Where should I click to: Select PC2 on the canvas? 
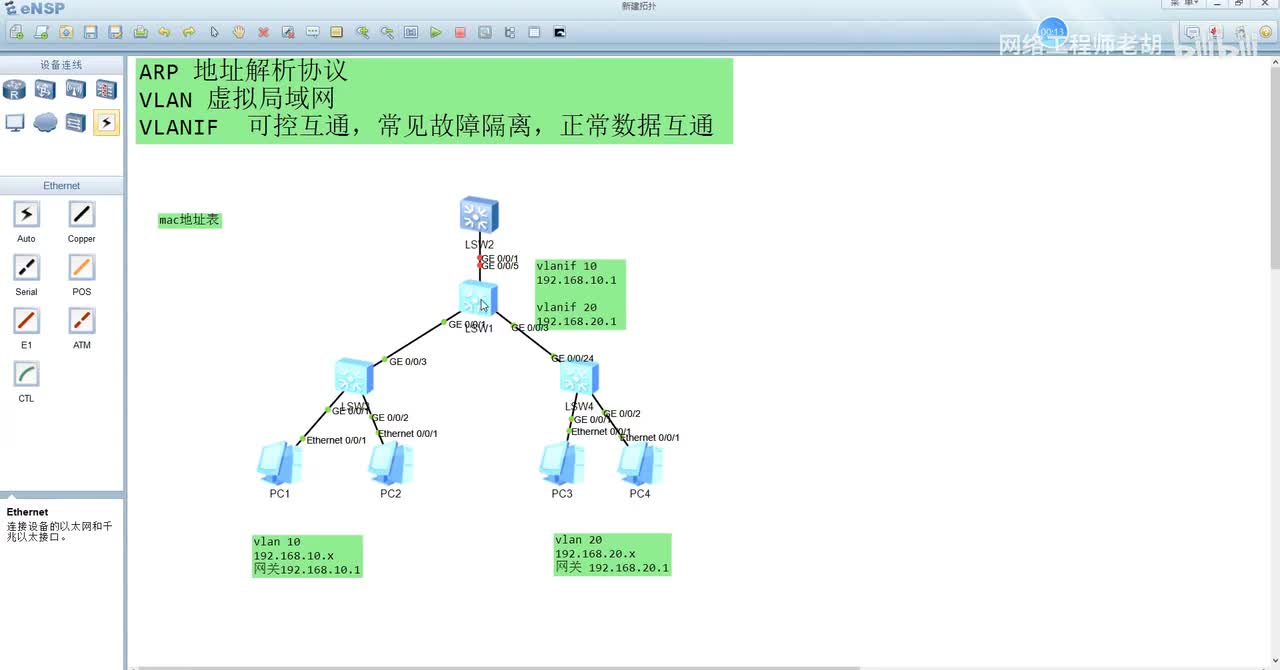click(x=390, y=463)
